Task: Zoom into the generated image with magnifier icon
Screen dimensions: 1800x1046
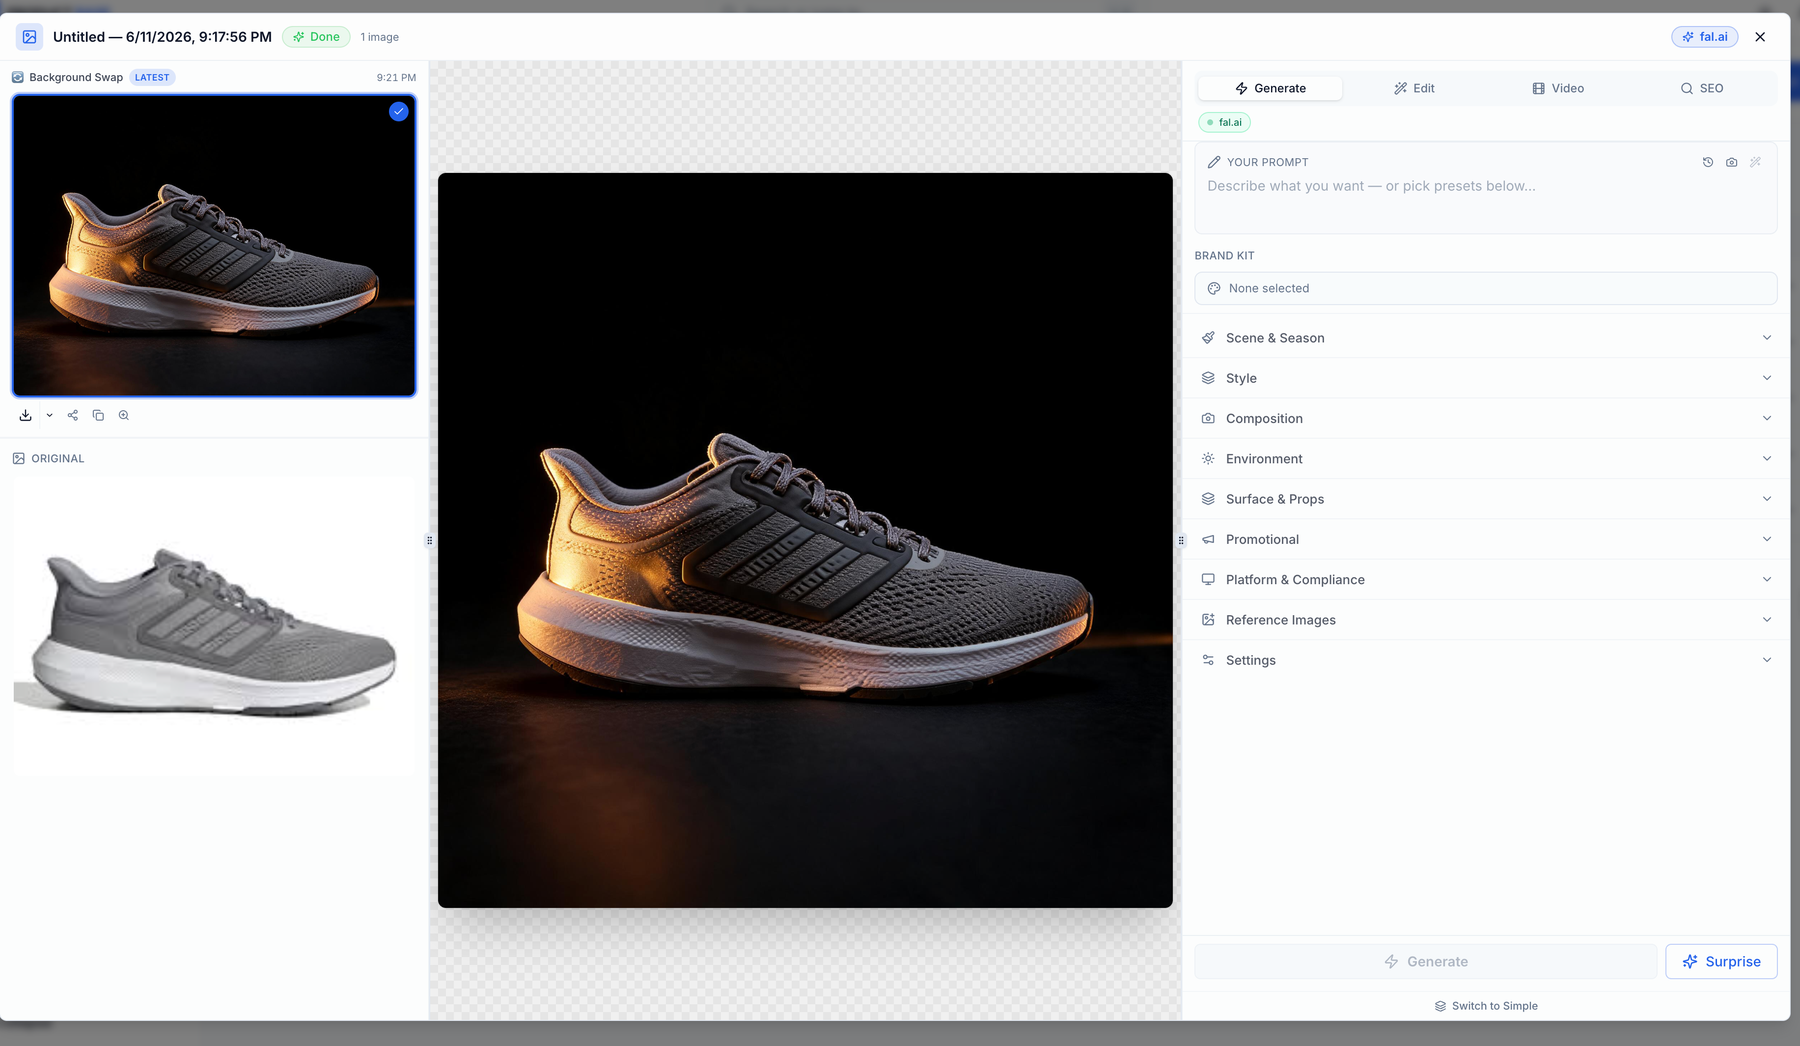Action: [124, 415]
